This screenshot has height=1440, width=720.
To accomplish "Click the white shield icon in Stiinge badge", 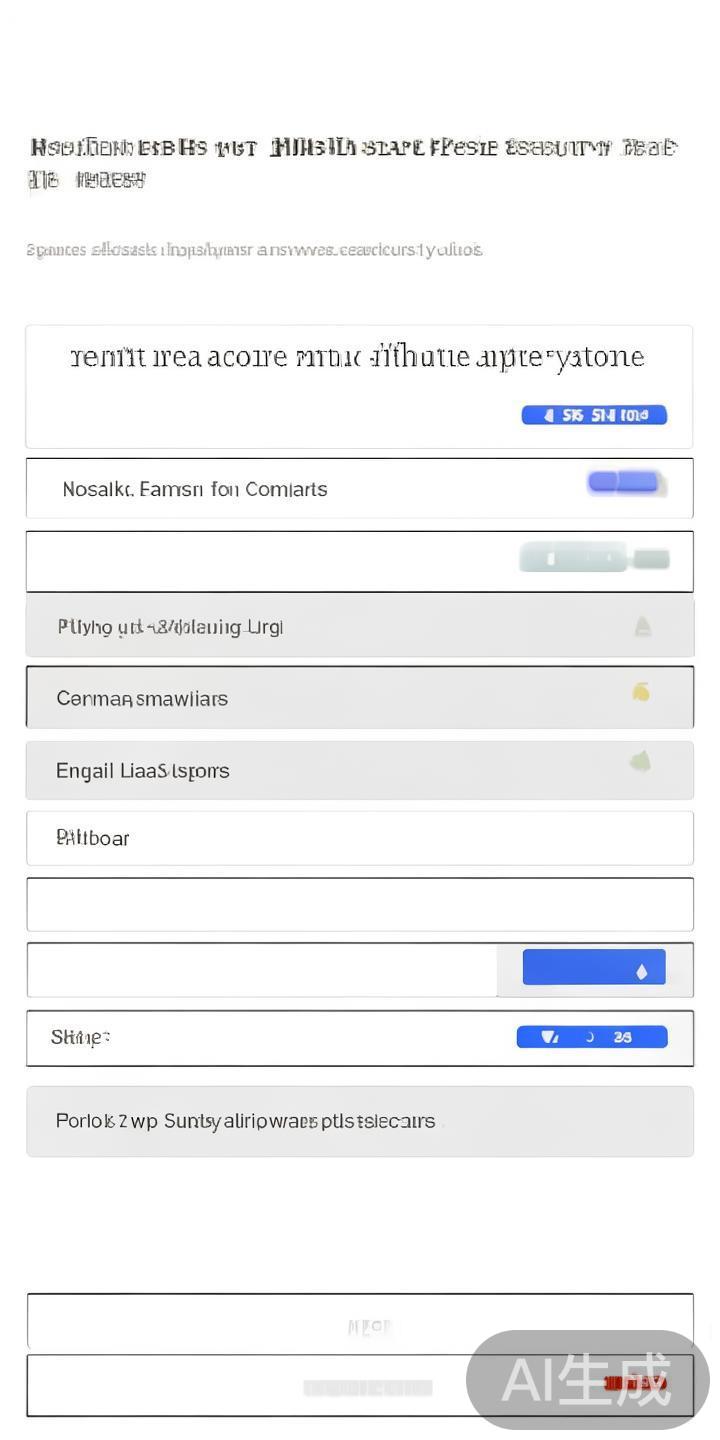I will [549, 1037].
